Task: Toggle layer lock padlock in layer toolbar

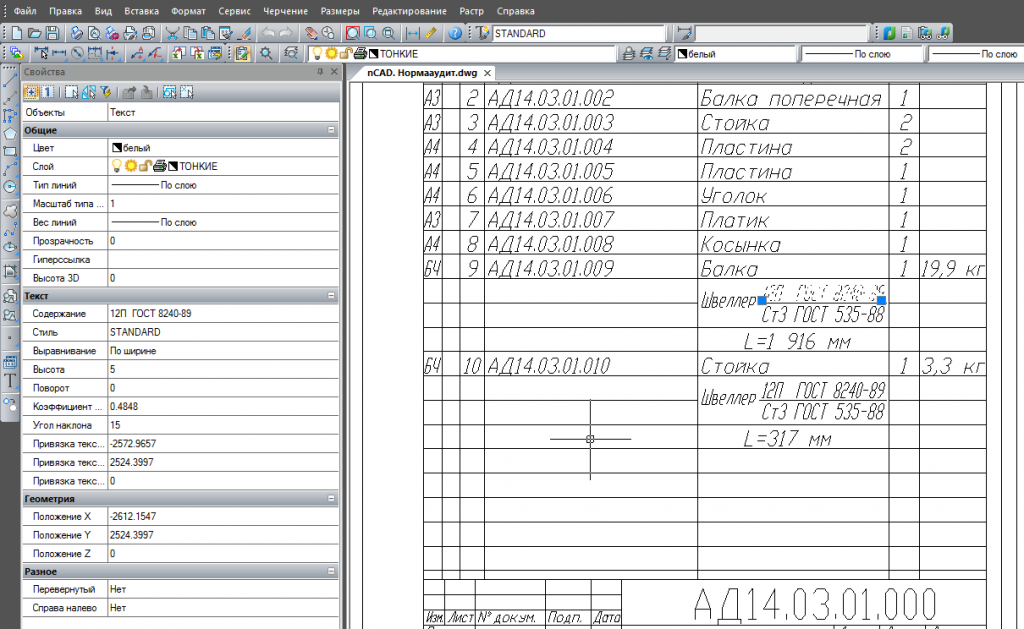Action: pyautogui.click(x=345, y=54)
